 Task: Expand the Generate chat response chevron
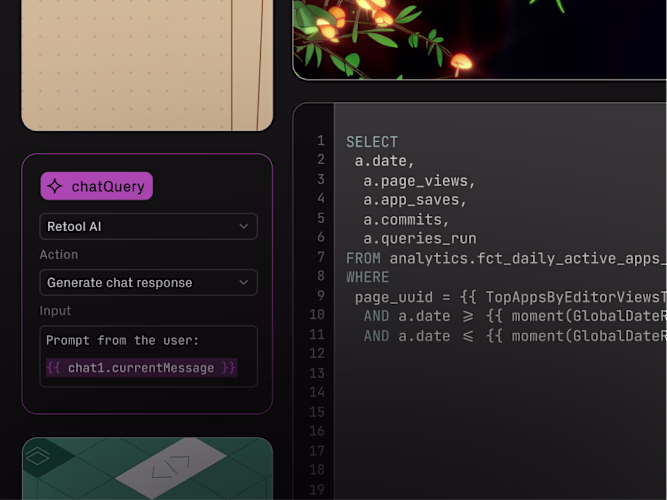point(243,283)
